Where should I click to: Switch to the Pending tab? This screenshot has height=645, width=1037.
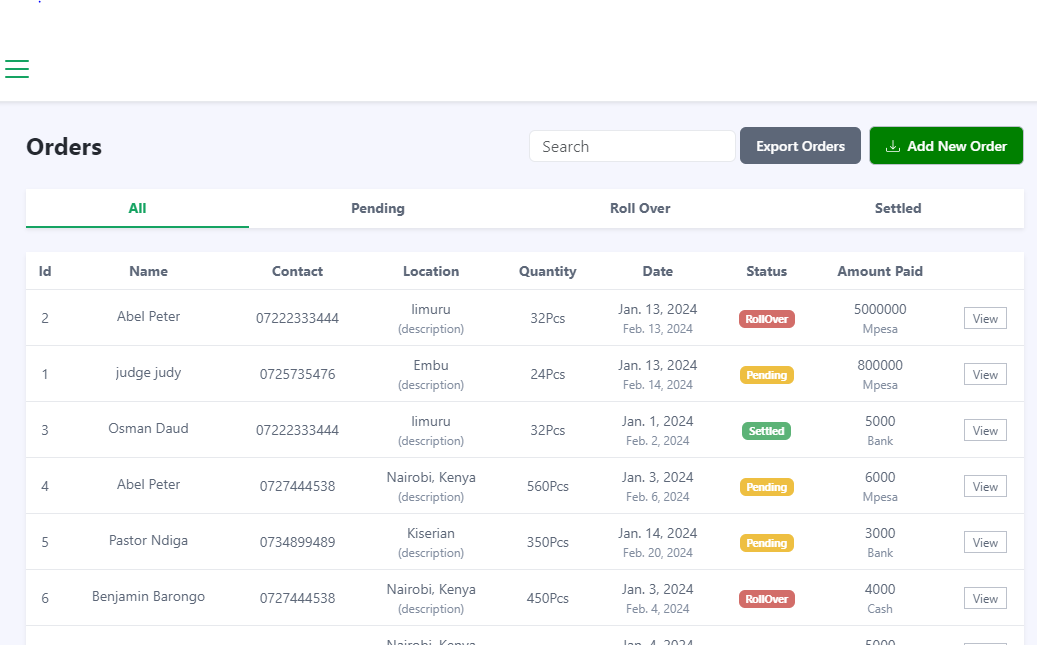[378, 208]
